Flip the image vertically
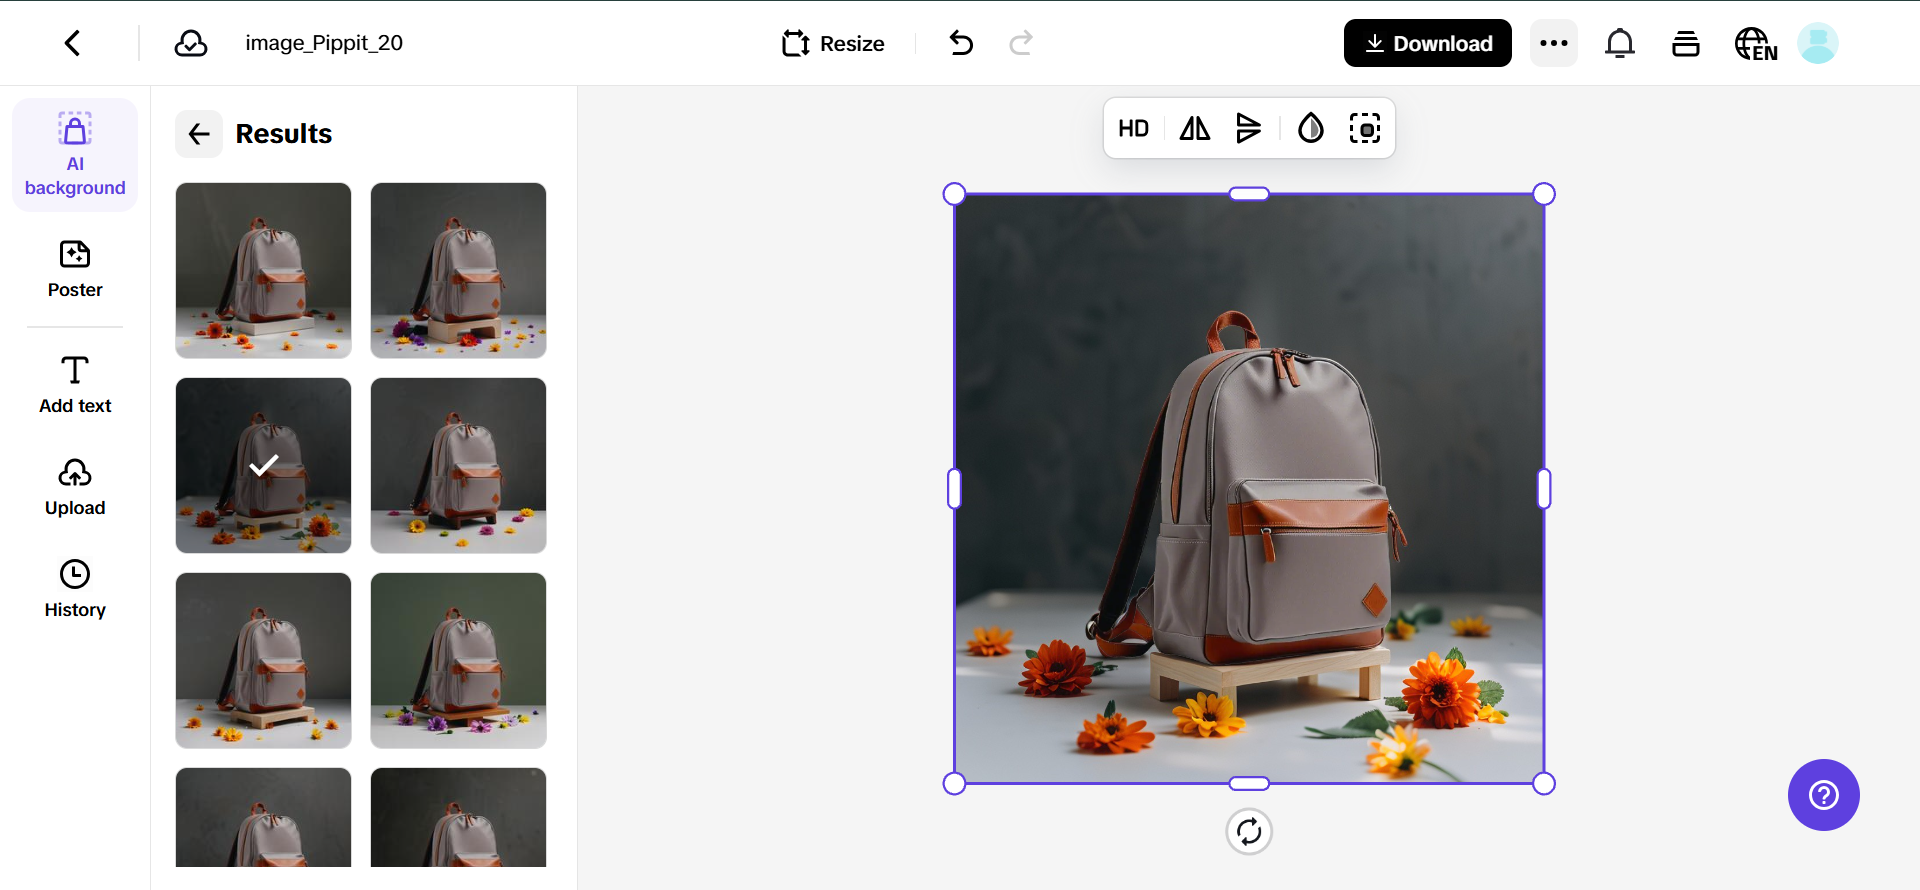This screenshot has width=1920, height=890. (1249, 128)
